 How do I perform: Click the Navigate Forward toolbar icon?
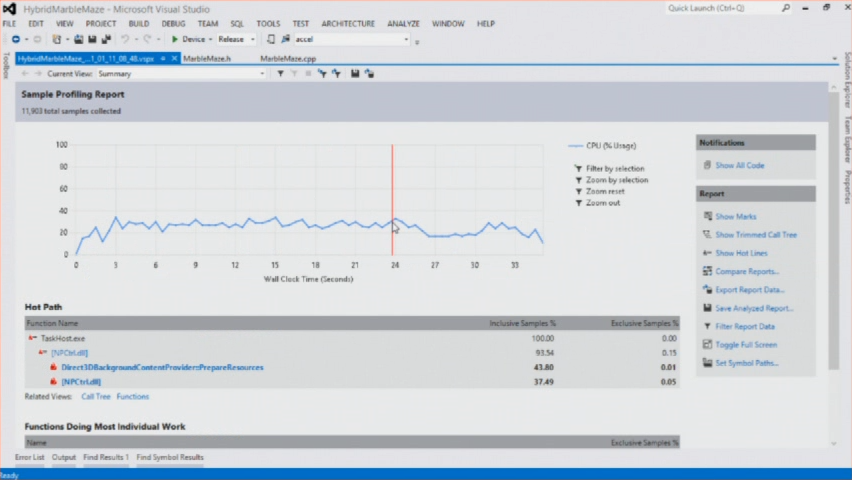[x=37, y=39]
